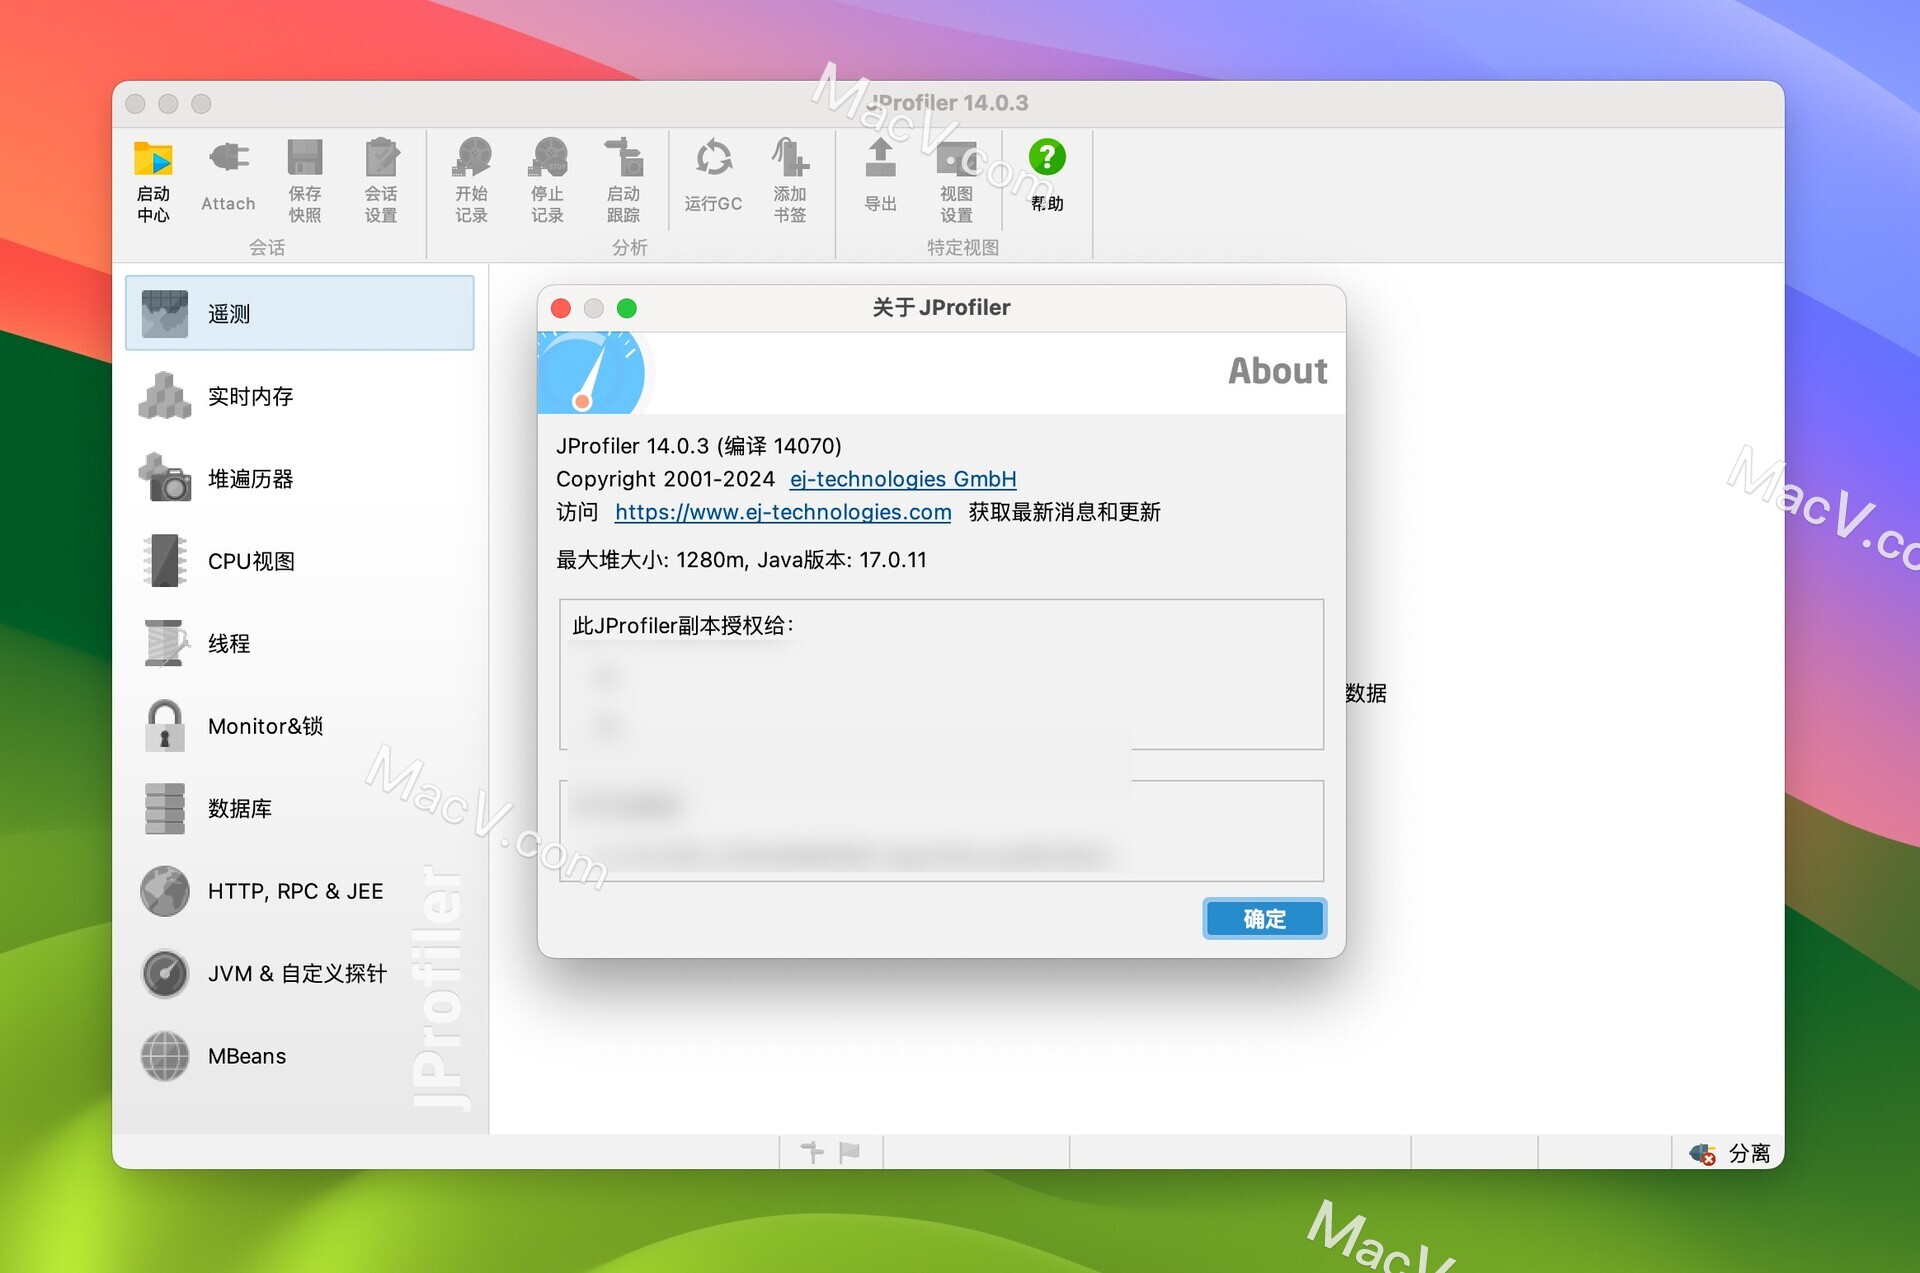Screen dimensions: 1920x1273
Task: Start tracking via 启动跟踪
Action: click(x=623, y=180)
